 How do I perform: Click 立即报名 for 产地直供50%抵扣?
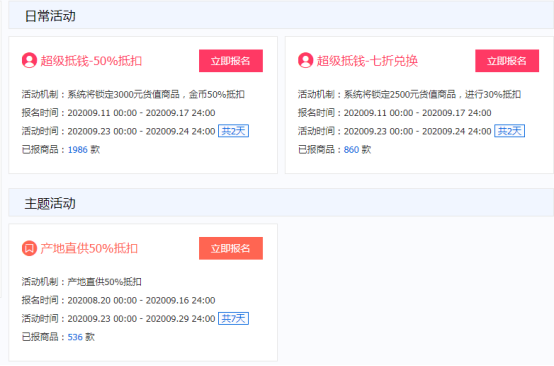231,248
